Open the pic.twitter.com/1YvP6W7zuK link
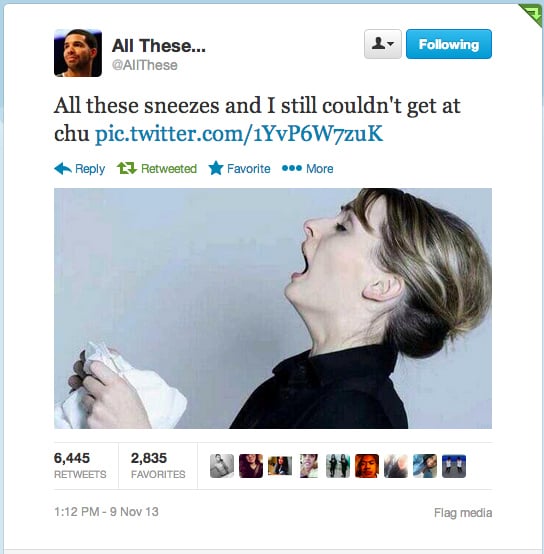 coord(239,134)
